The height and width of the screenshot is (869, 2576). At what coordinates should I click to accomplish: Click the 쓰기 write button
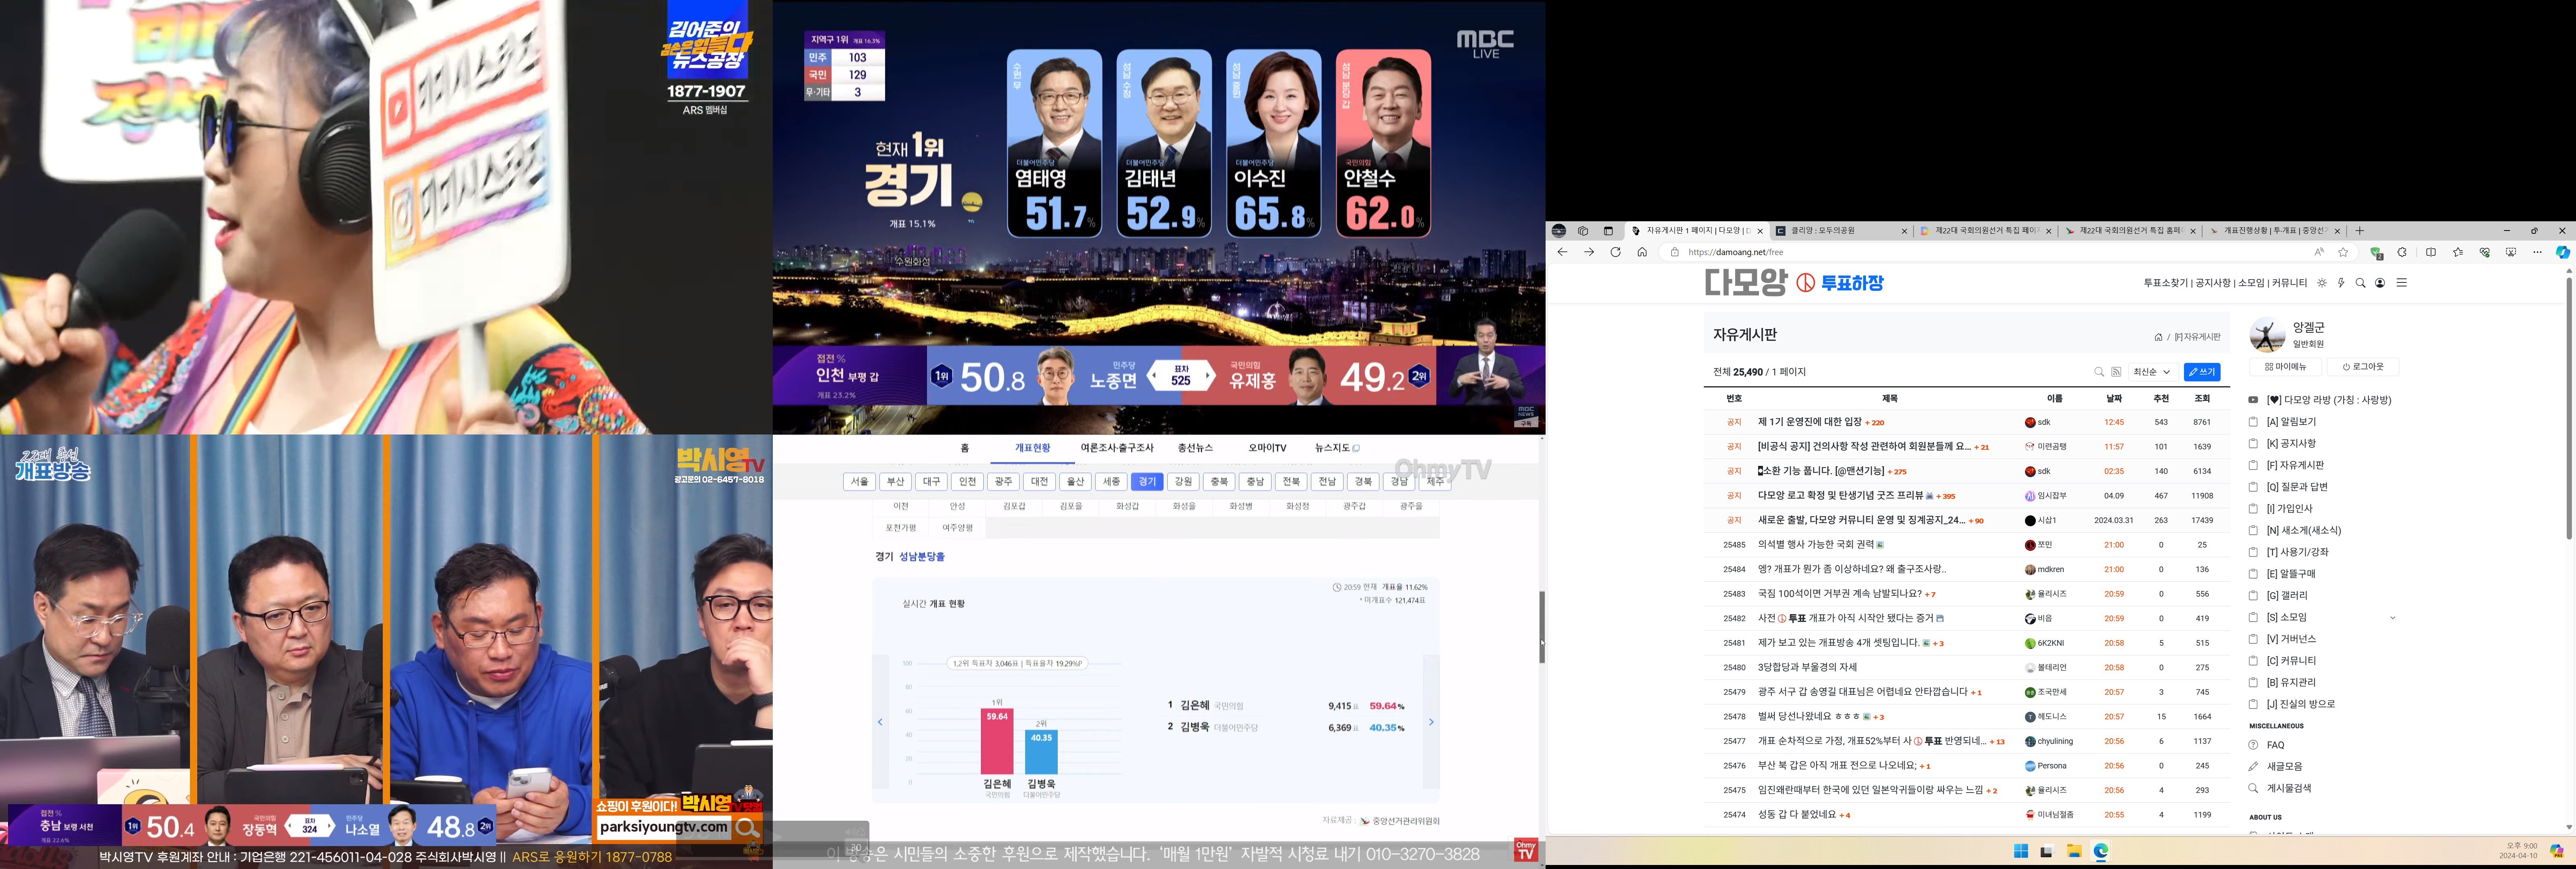[2202, 372]
